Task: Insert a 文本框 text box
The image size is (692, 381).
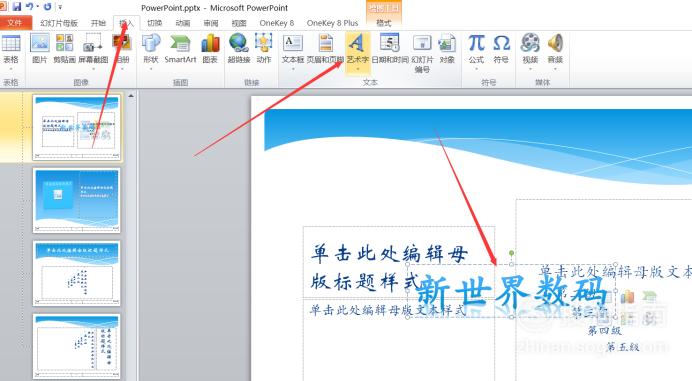Action: point(293,43)
